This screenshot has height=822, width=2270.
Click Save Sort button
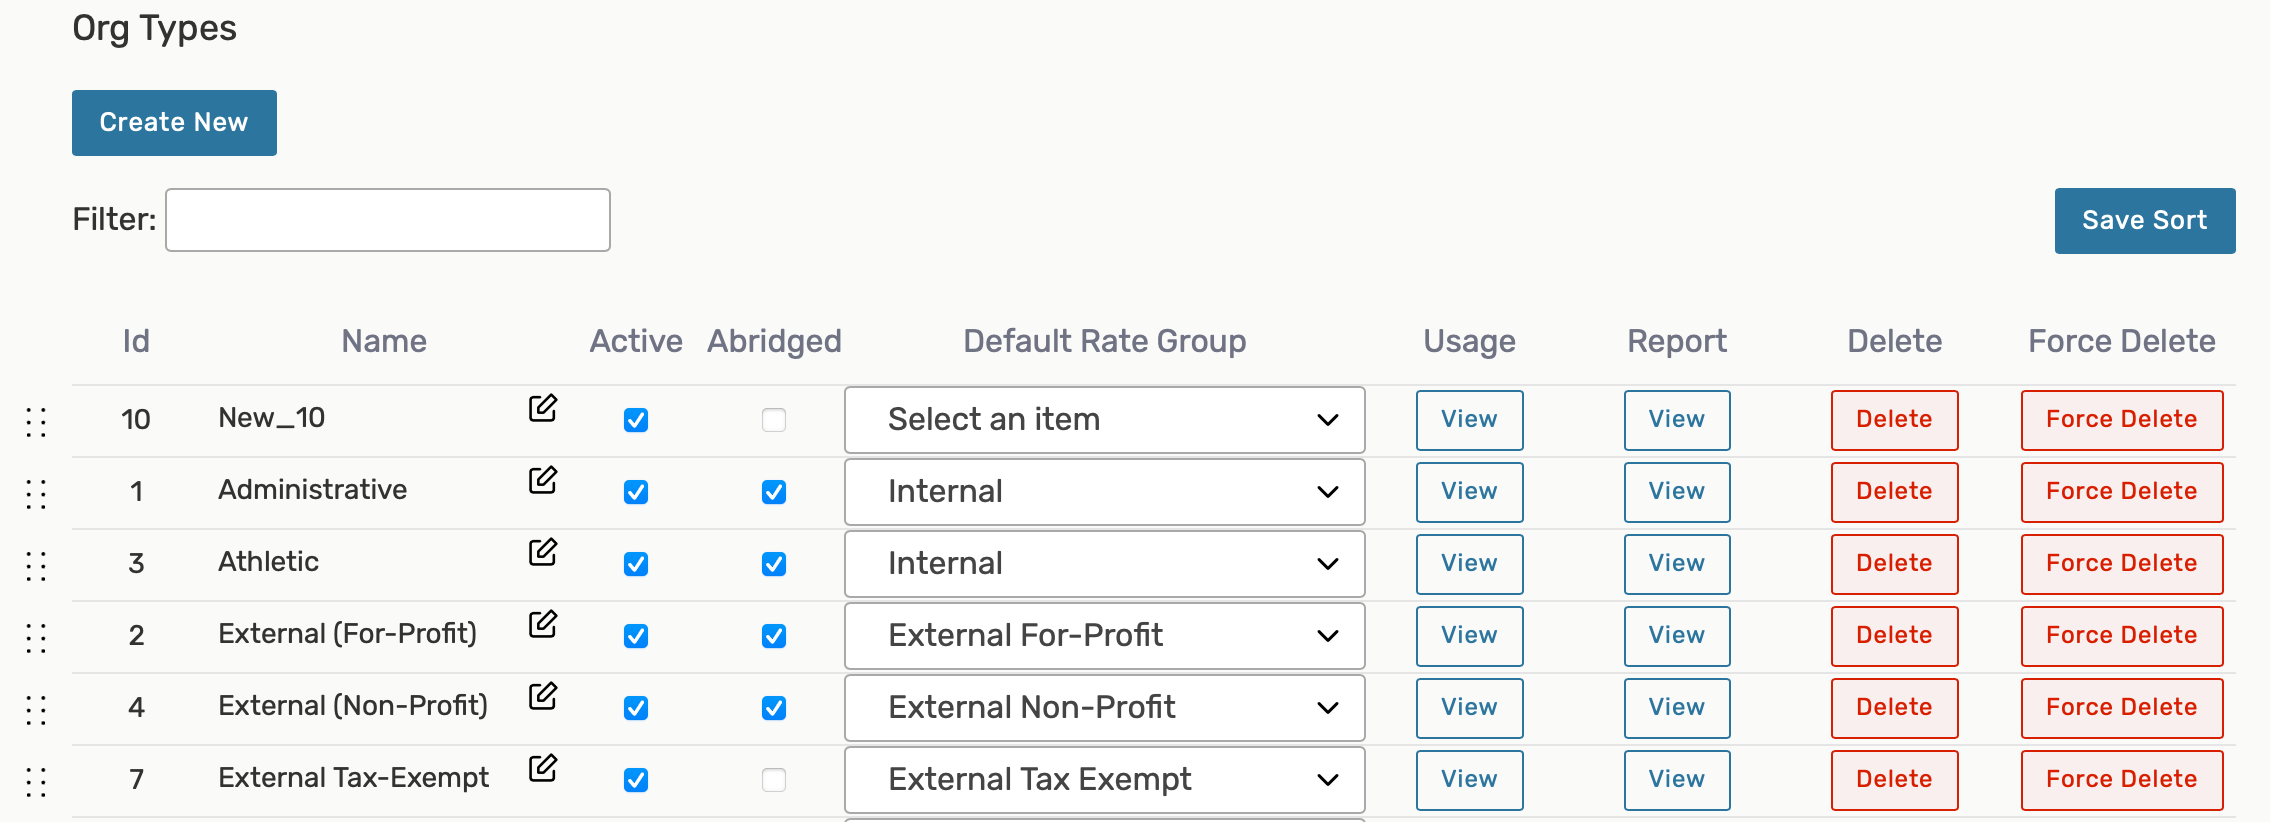coord(2144,221)
